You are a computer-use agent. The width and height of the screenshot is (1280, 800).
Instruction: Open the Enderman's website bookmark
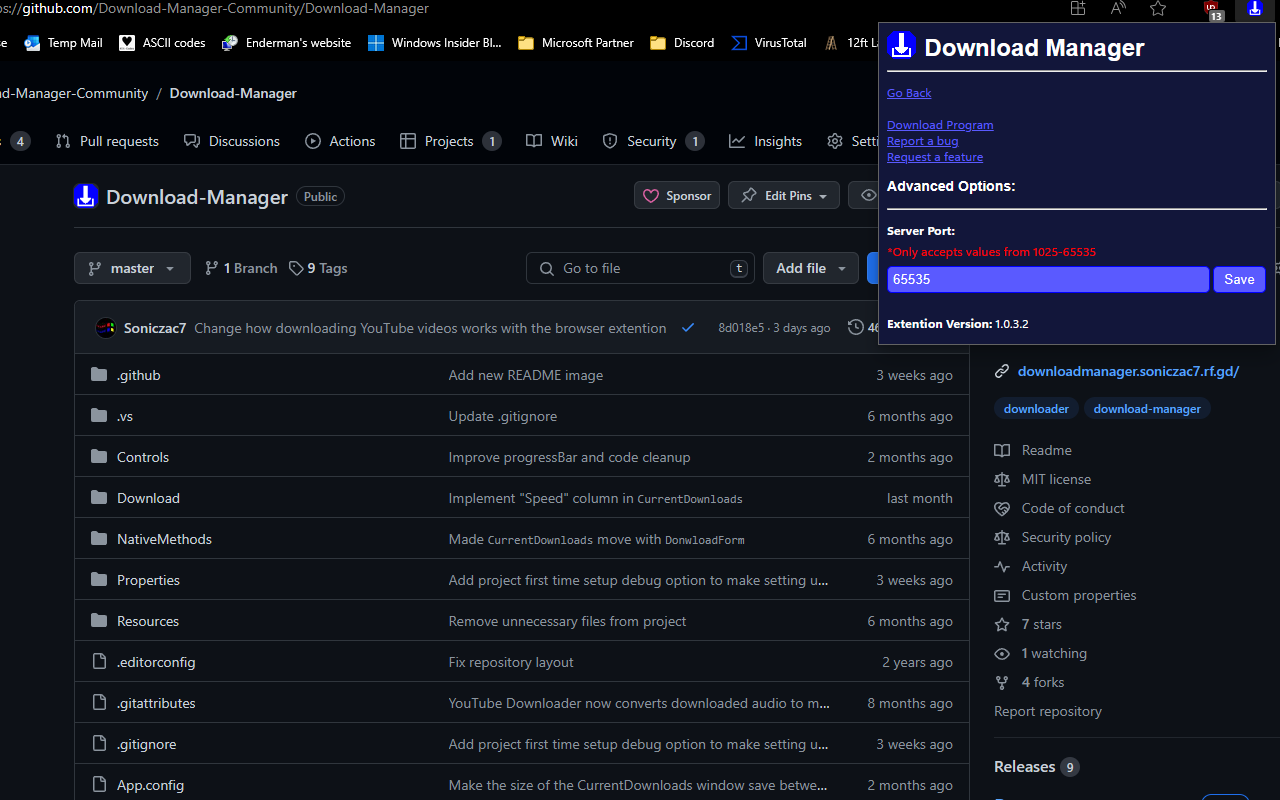pyautogui.click(x=287, y=43)
